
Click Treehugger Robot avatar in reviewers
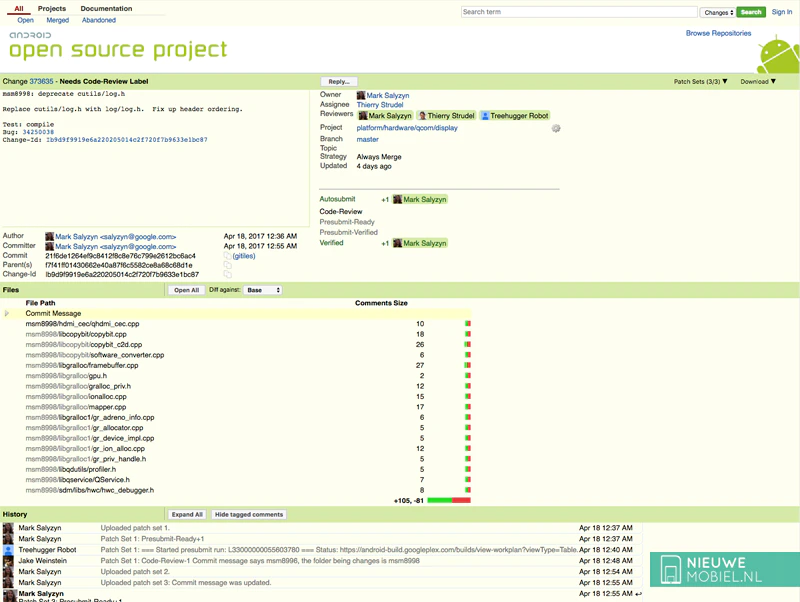point(486,116)
